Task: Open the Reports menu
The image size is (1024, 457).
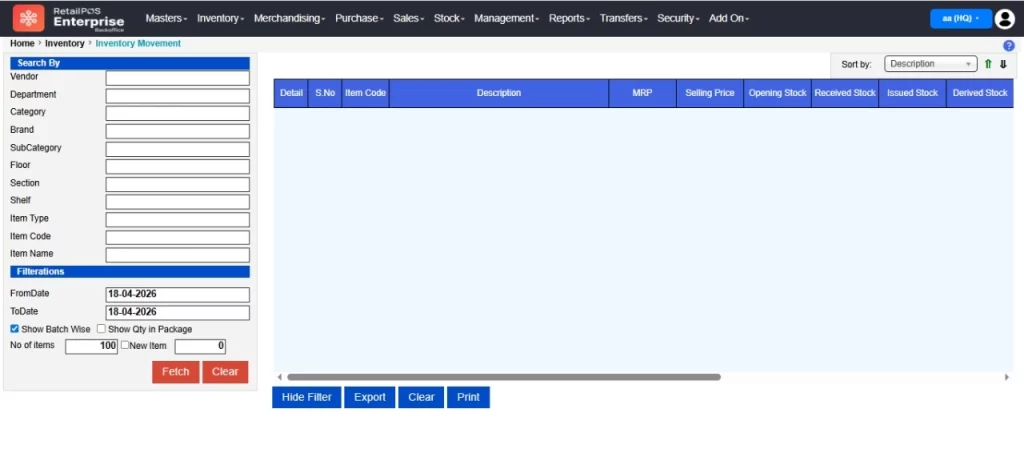Action: pos(569,18)
